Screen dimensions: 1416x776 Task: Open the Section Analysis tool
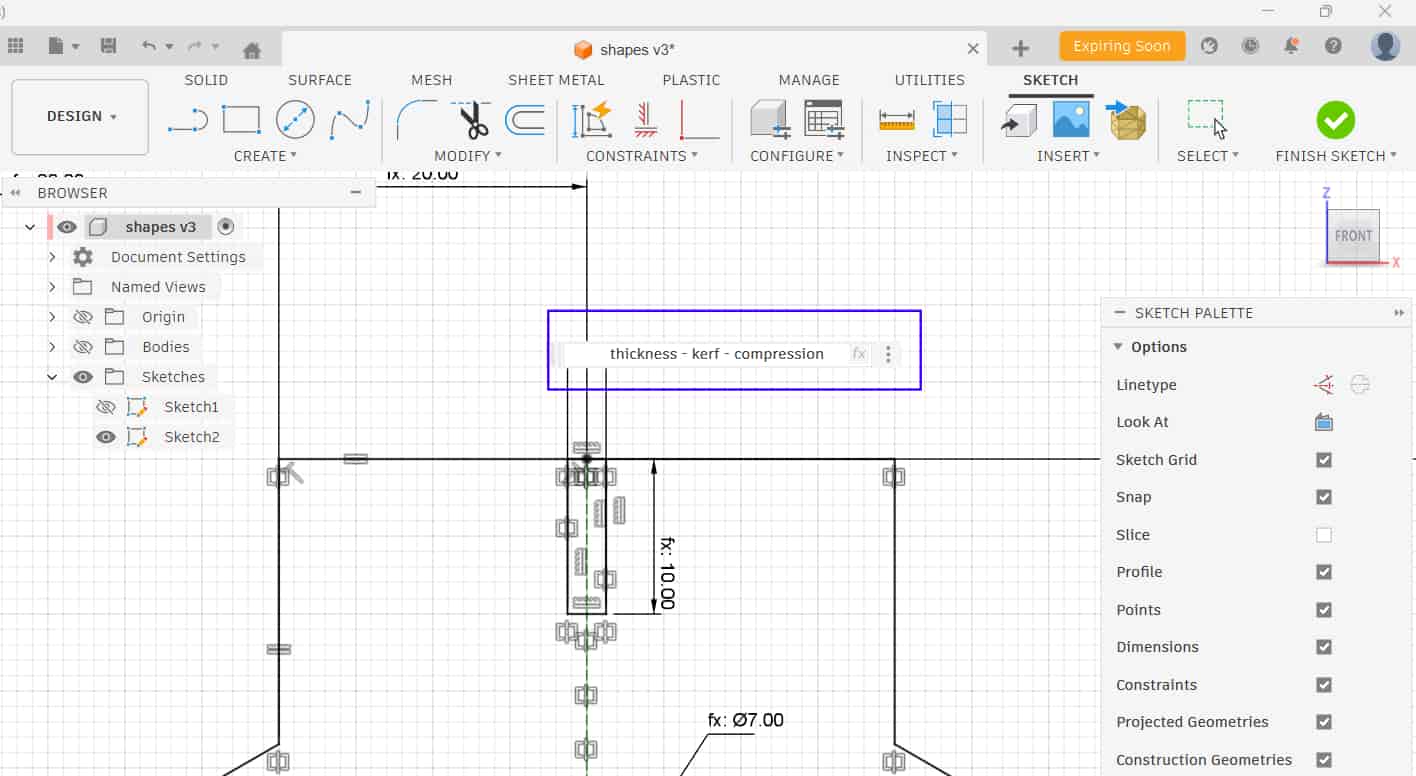(950, 120)
